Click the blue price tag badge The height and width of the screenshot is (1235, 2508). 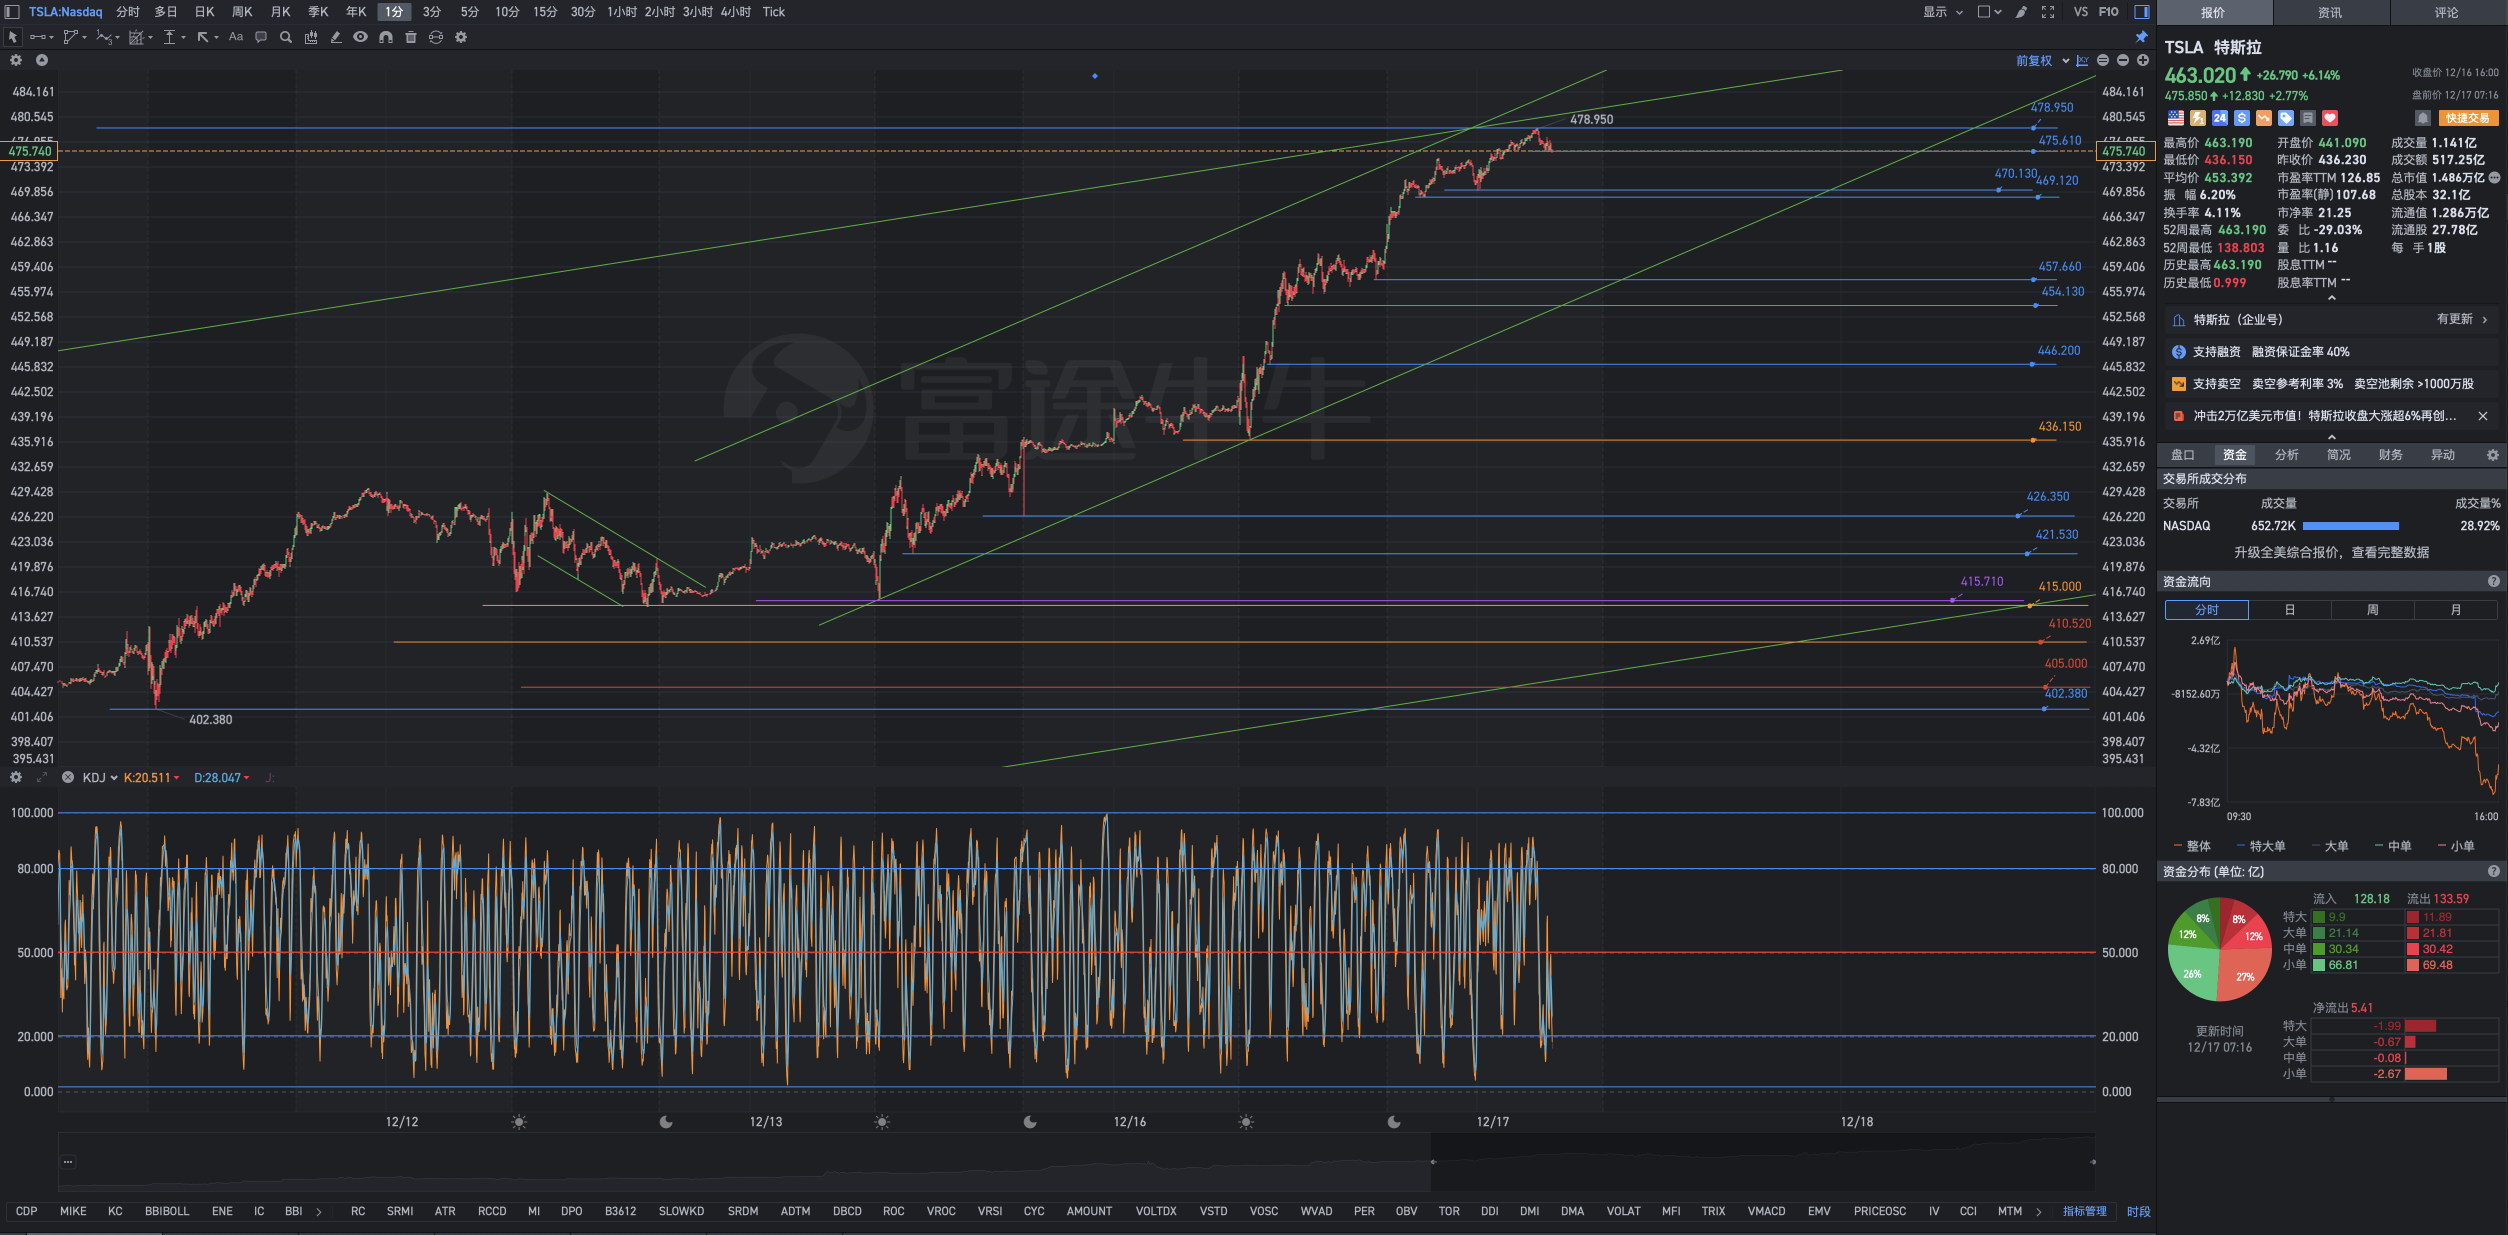[2286, 118]
